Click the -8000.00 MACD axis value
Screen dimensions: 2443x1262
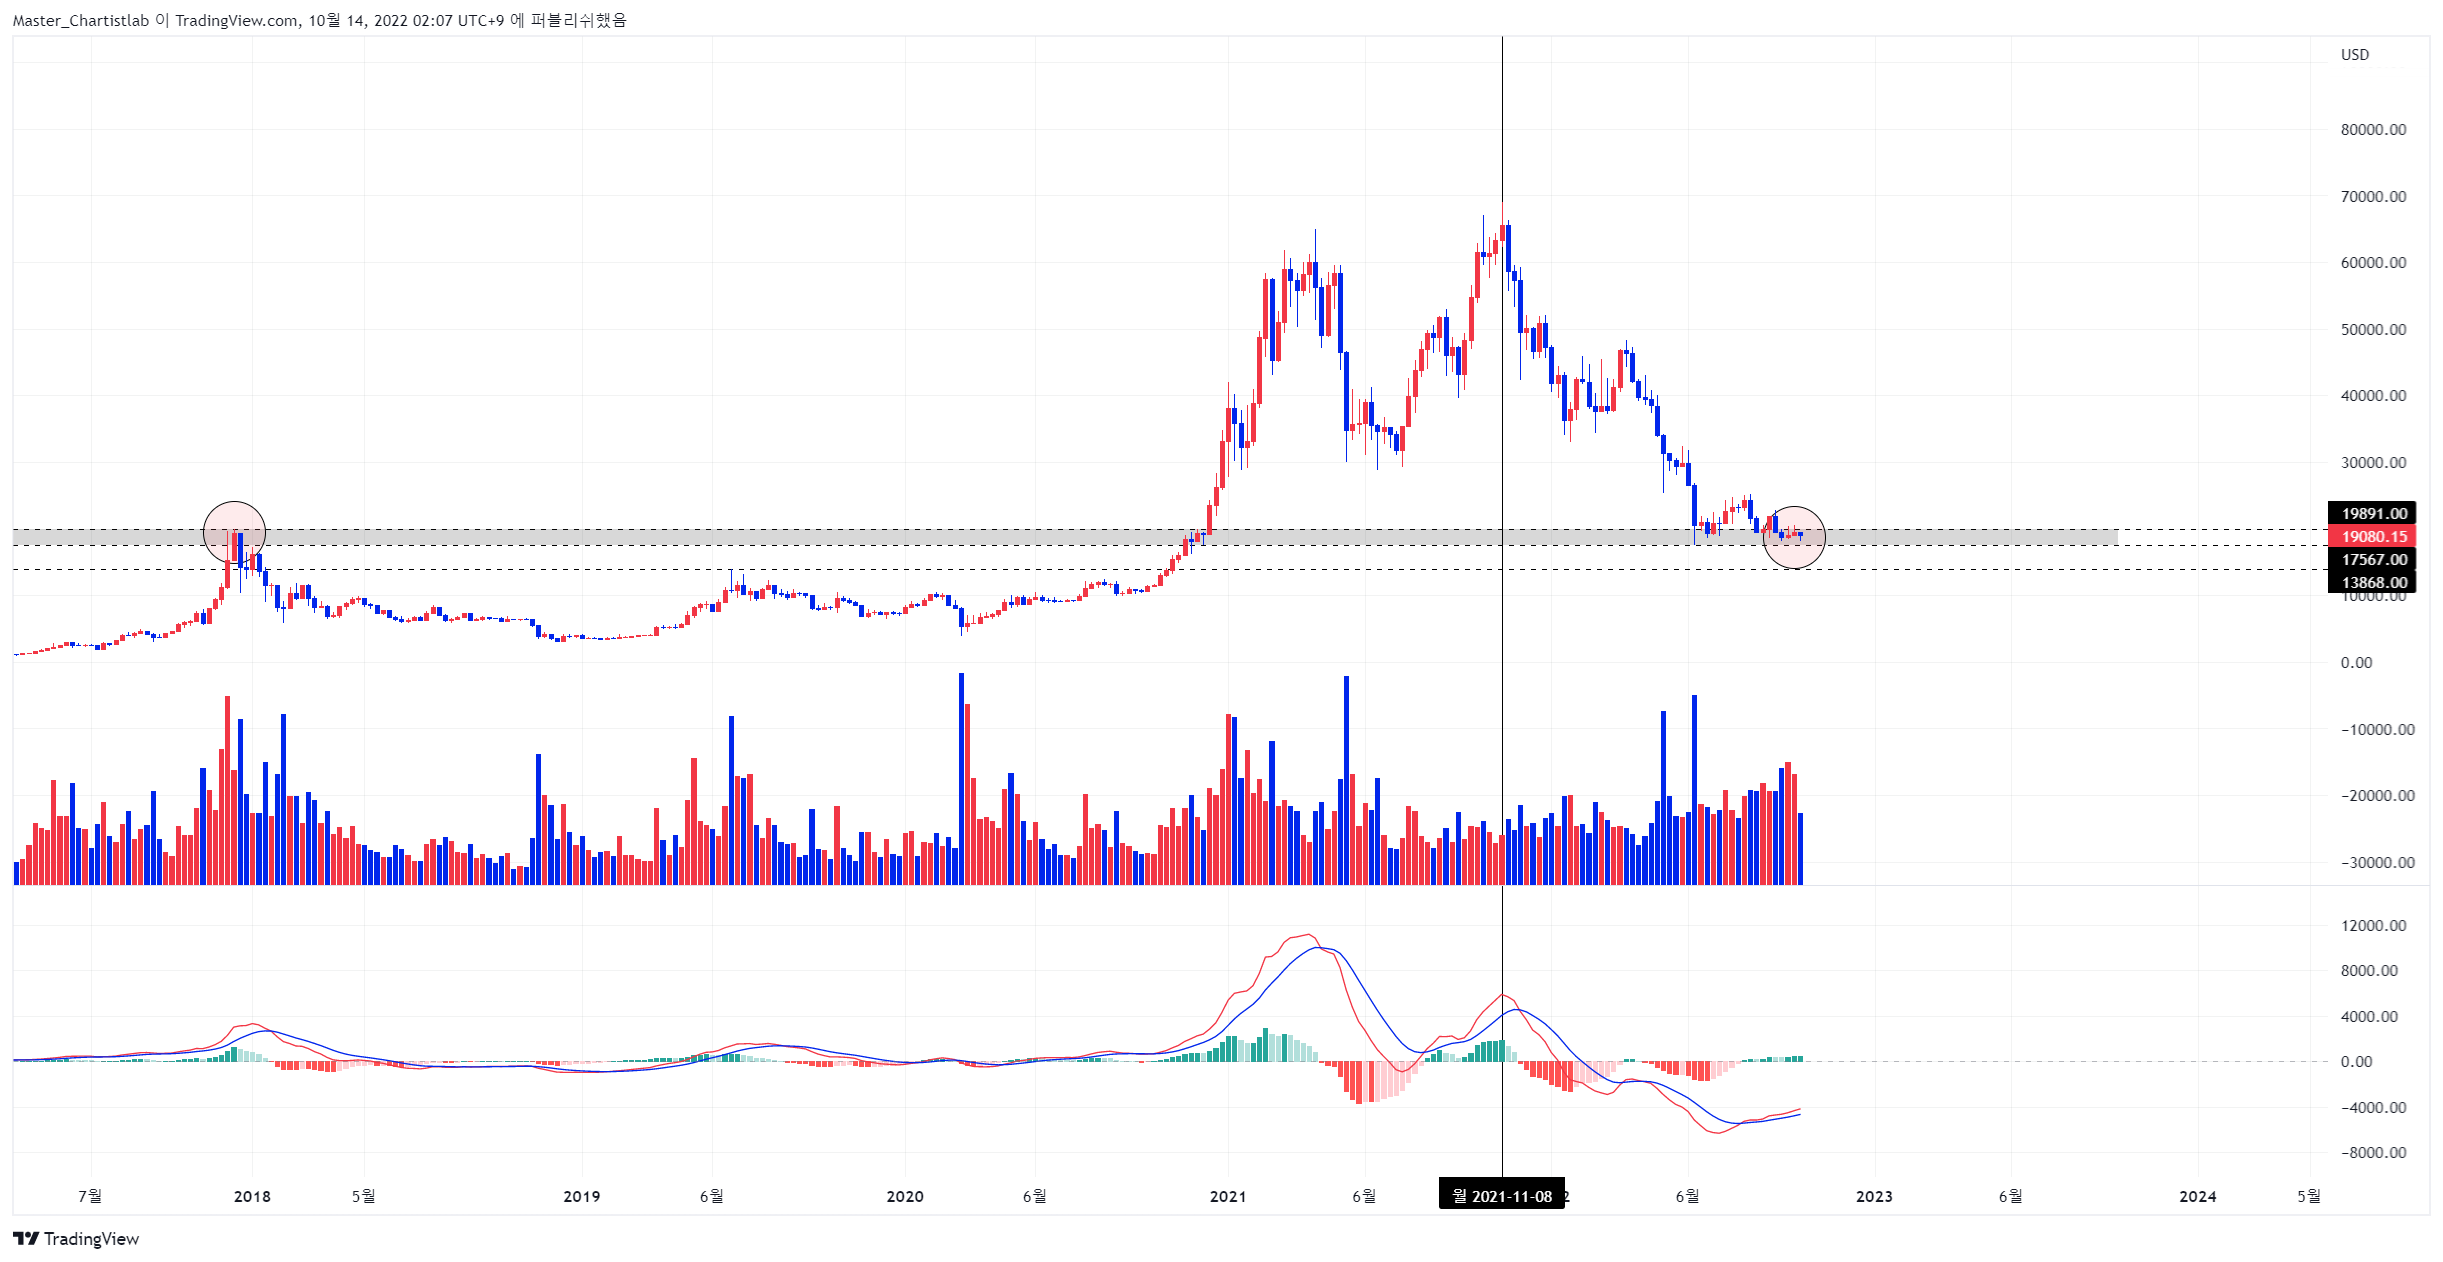2373,1153
